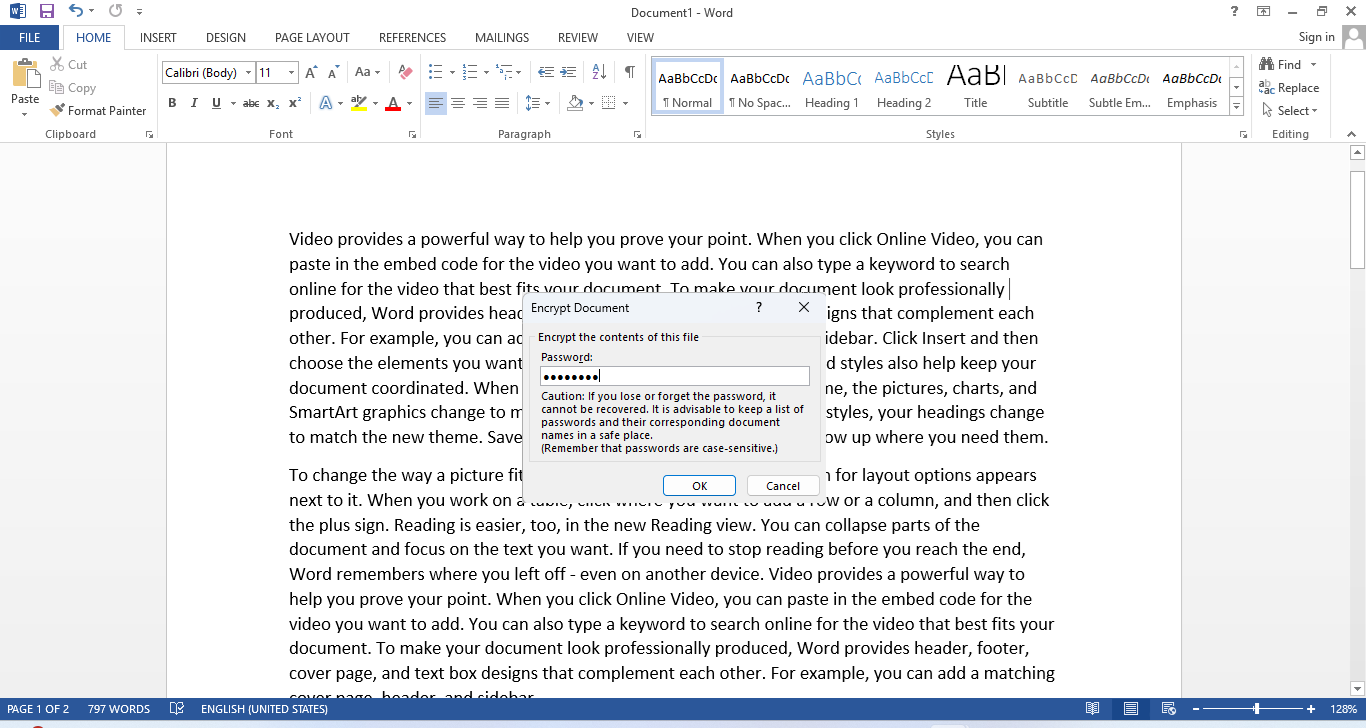Apply strikethrough to text
The height and width of the screenshot is (728, 1366).
(251, 103)
